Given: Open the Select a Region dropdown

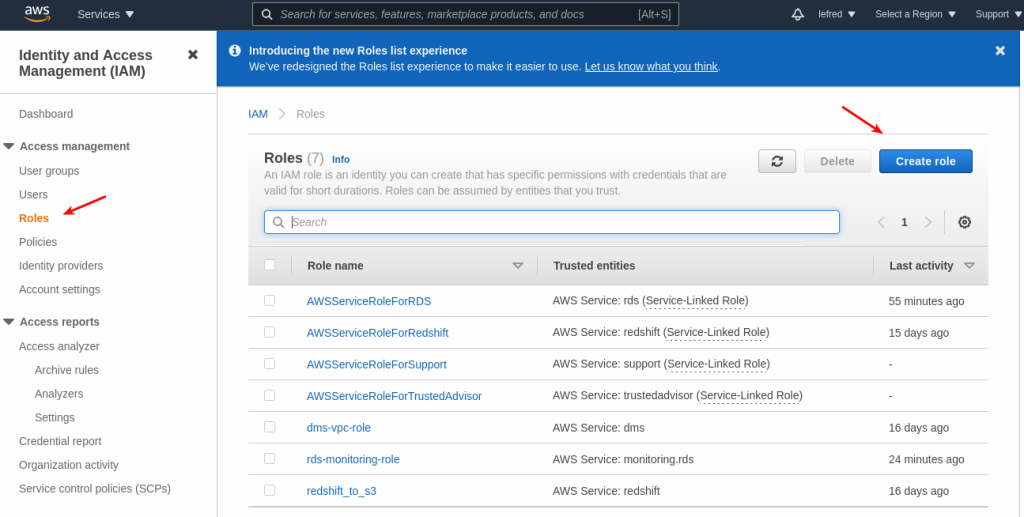Looking at the screenshot, I should click(x=915, y=14).
